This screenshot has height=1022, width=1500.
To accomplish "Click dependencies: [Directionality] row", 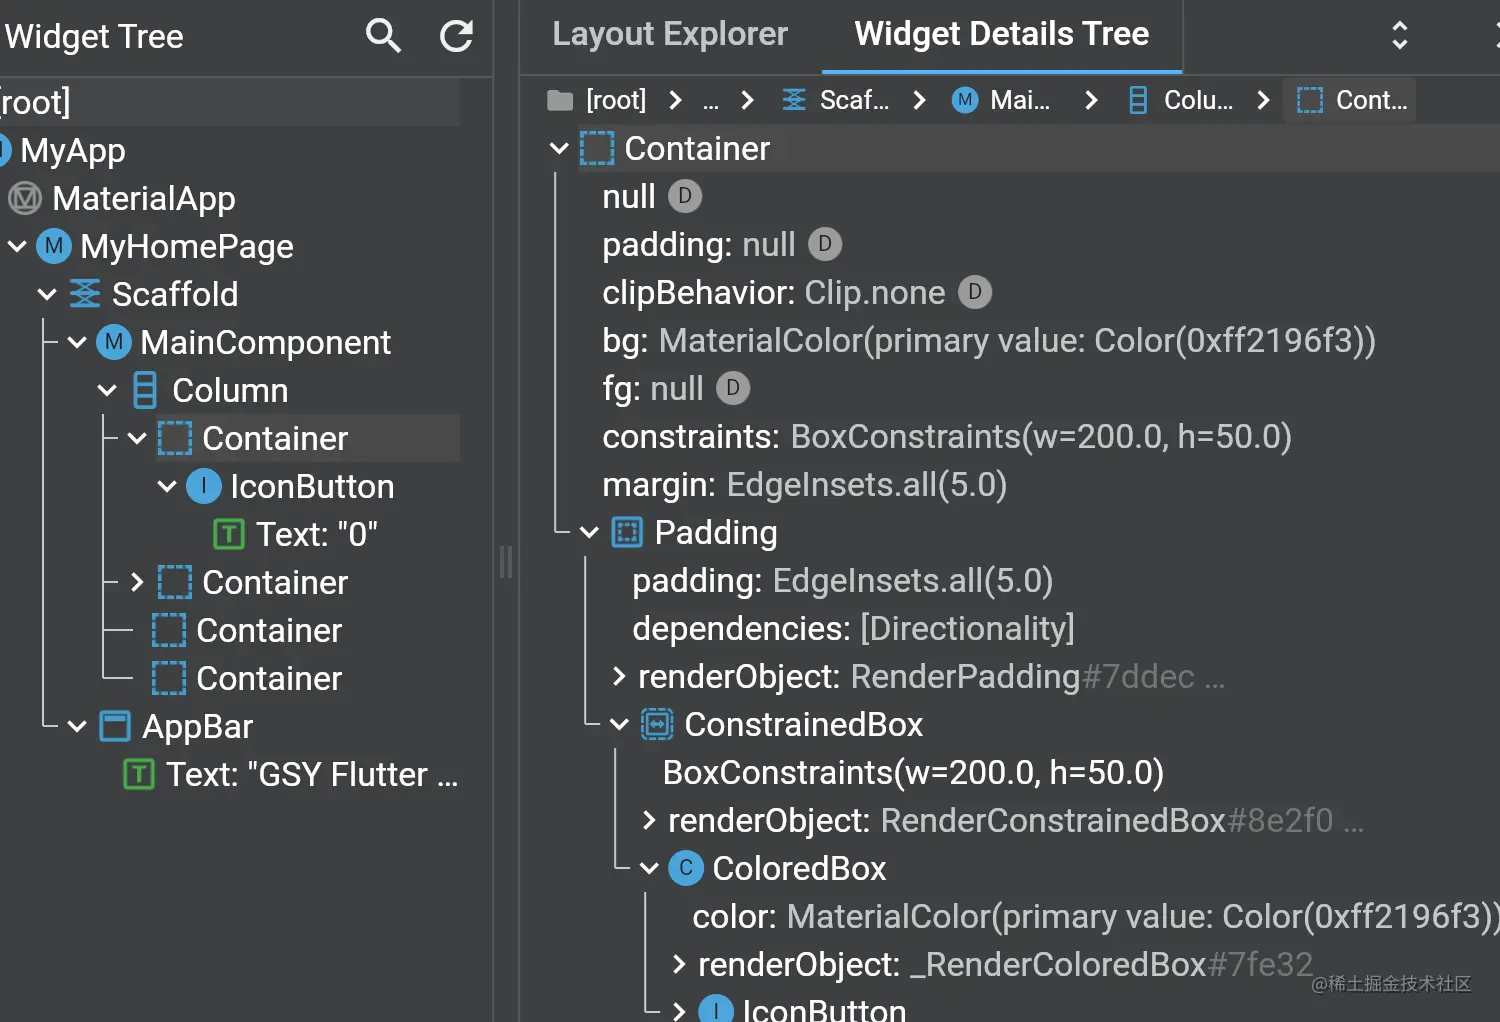I will click(x=853, y=628).
